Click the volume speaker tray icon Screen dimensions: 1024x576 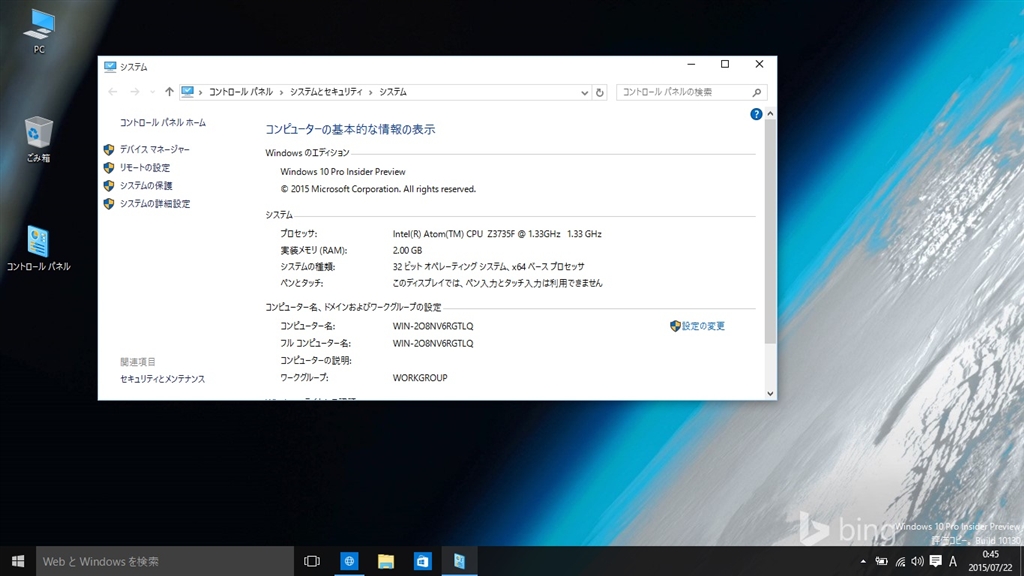click(918, 561)
